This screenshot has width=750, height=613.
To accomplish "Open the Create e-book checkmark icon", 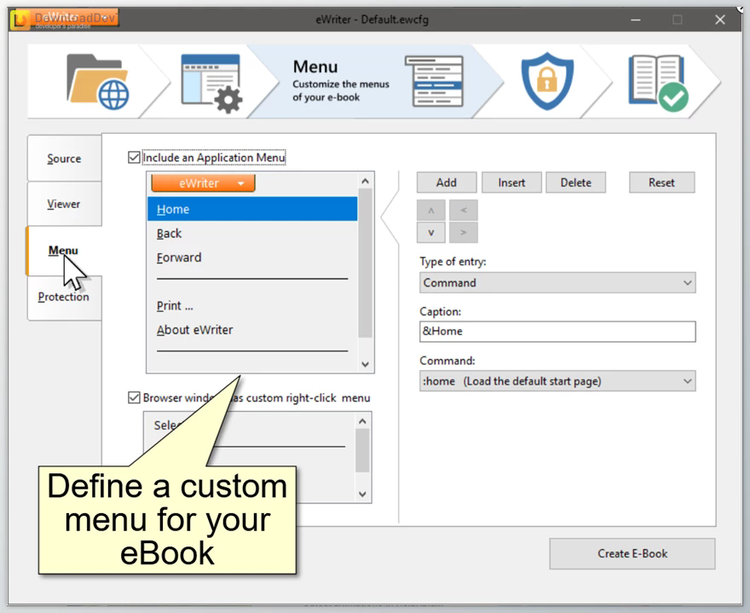I will 659,83.
